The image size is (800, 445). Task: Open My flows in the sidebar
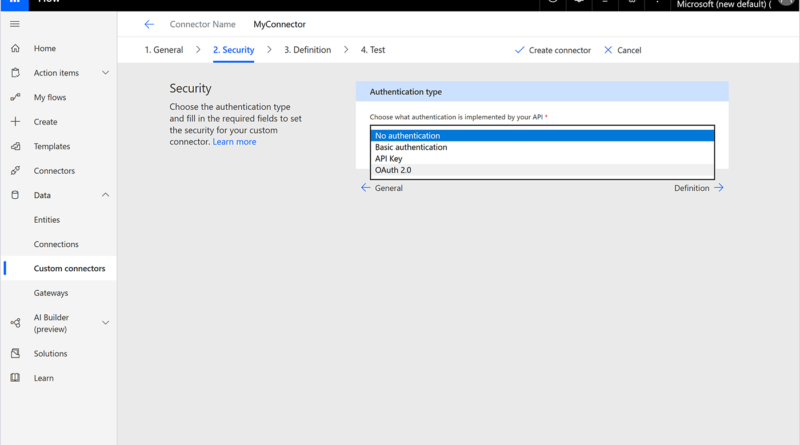pos(50,97)
